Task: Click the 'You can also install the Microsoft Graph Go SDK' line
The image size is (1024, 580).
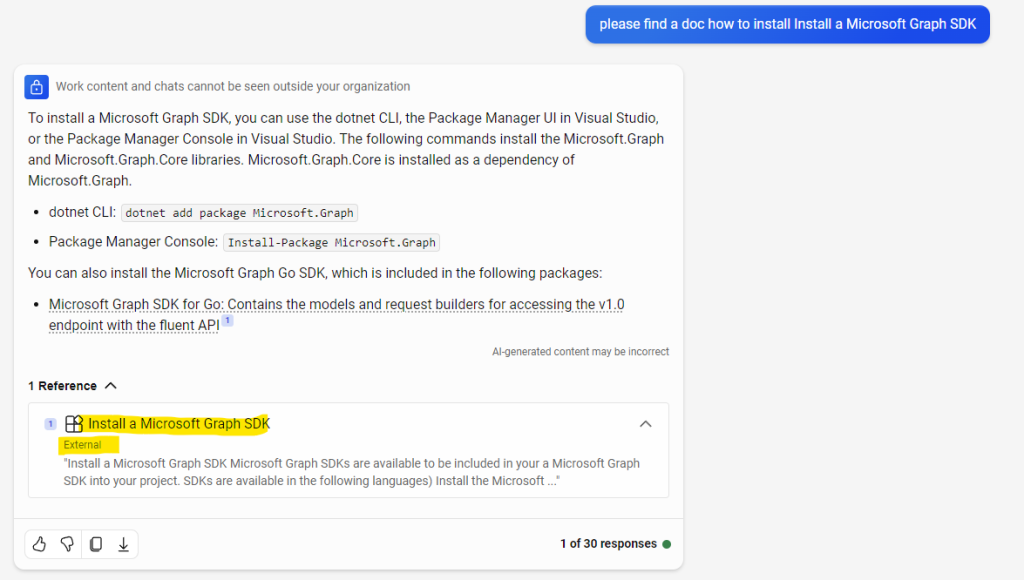Action: (x=315, y=273)
